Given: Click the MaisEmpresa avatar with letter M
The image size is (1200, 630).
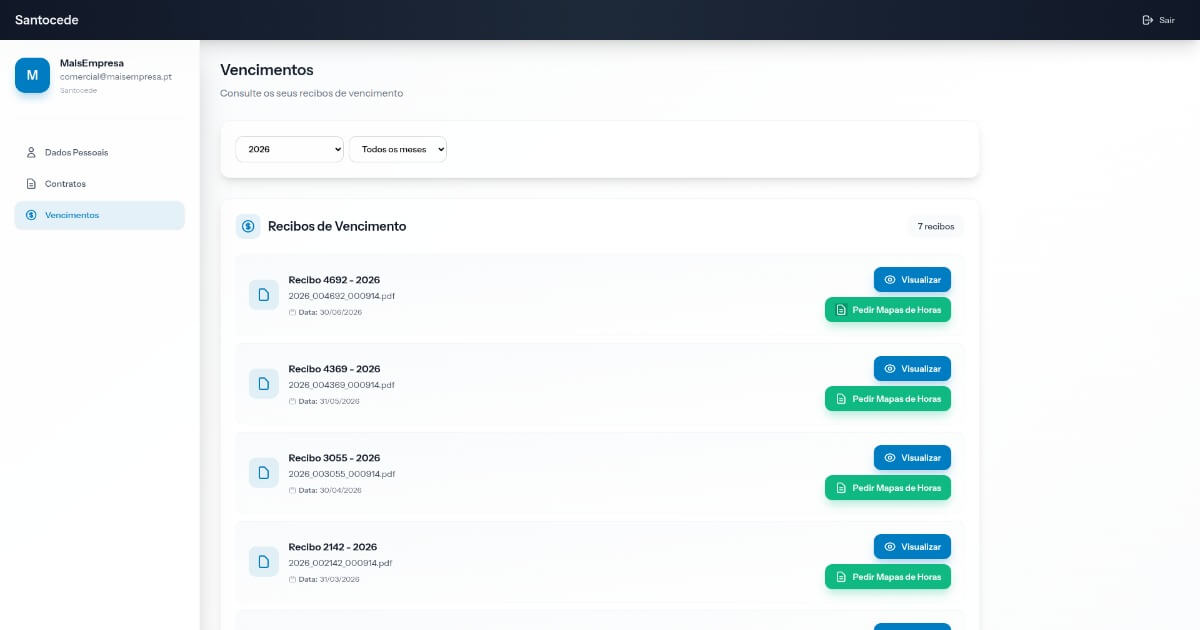Looking at the screenshot, I should point(32,75).
